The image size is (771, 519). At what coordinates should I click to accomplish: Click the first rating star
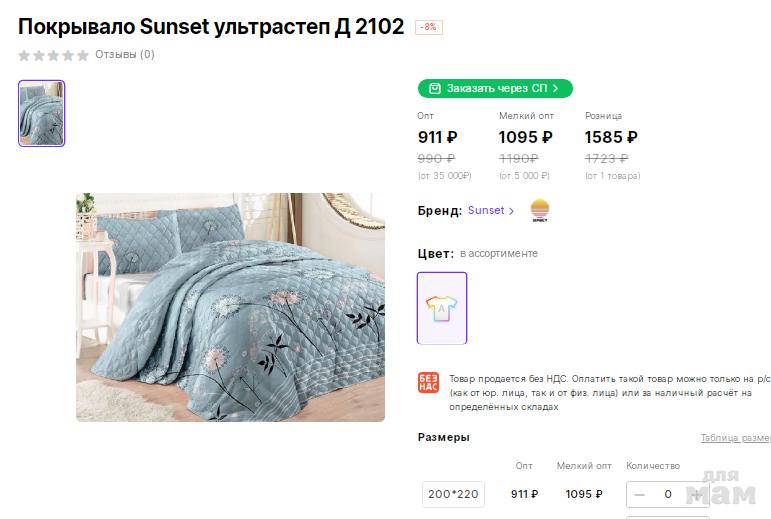coord(25,55)
